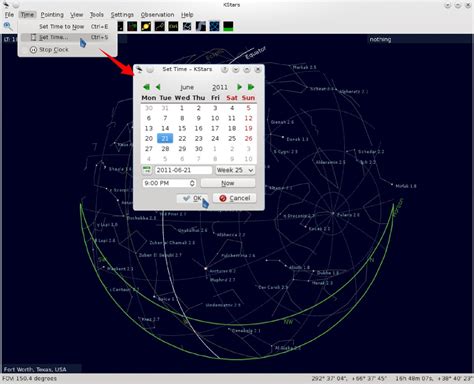474x384 pixels.
Task: Open June month selector in calendar
Action: [x=187, y=87]
